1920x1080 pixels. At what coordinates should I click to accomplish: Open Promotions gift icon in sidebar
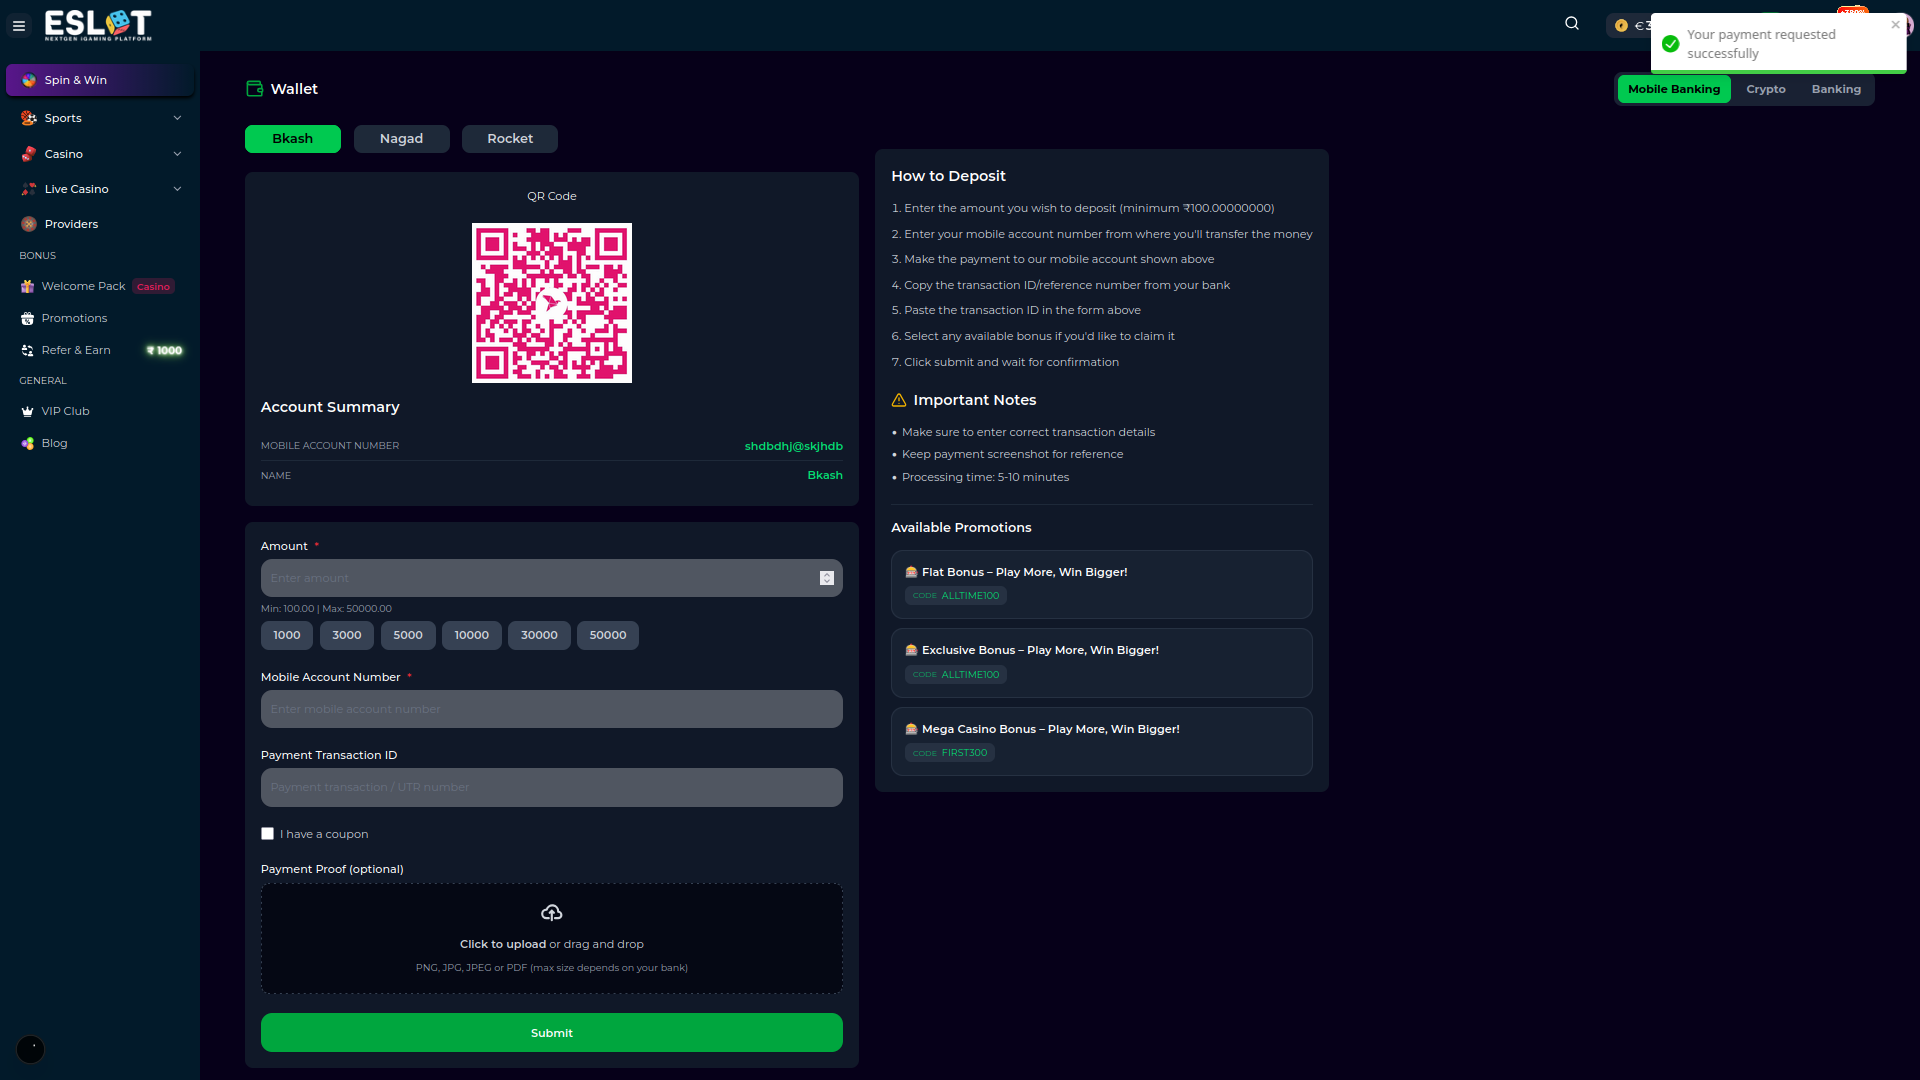pyautogui.click(x=28, y=319)
